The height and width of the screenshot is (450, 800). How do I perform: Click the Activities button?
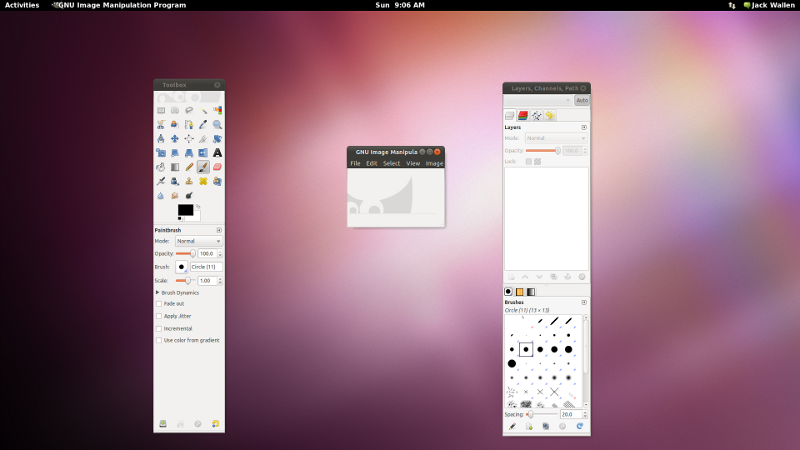point(22,5)
